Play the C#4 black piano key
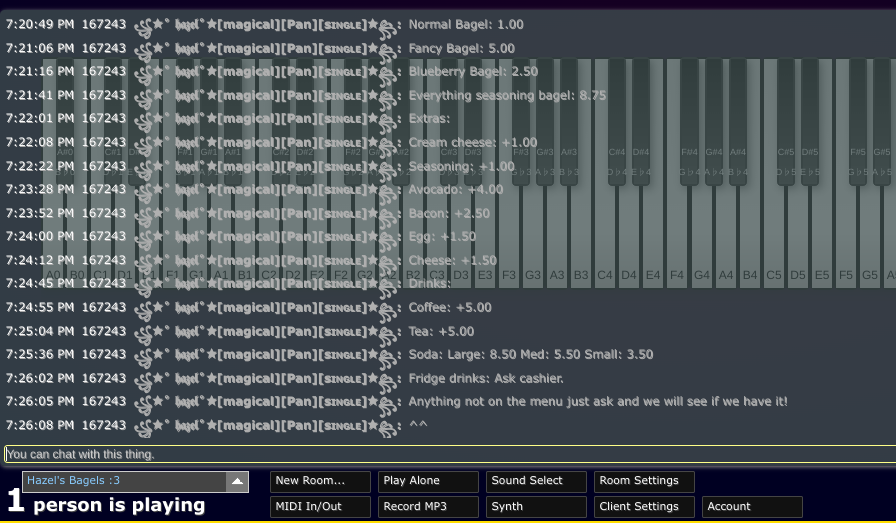Screen dimensions: 896x523 (617, 110)
